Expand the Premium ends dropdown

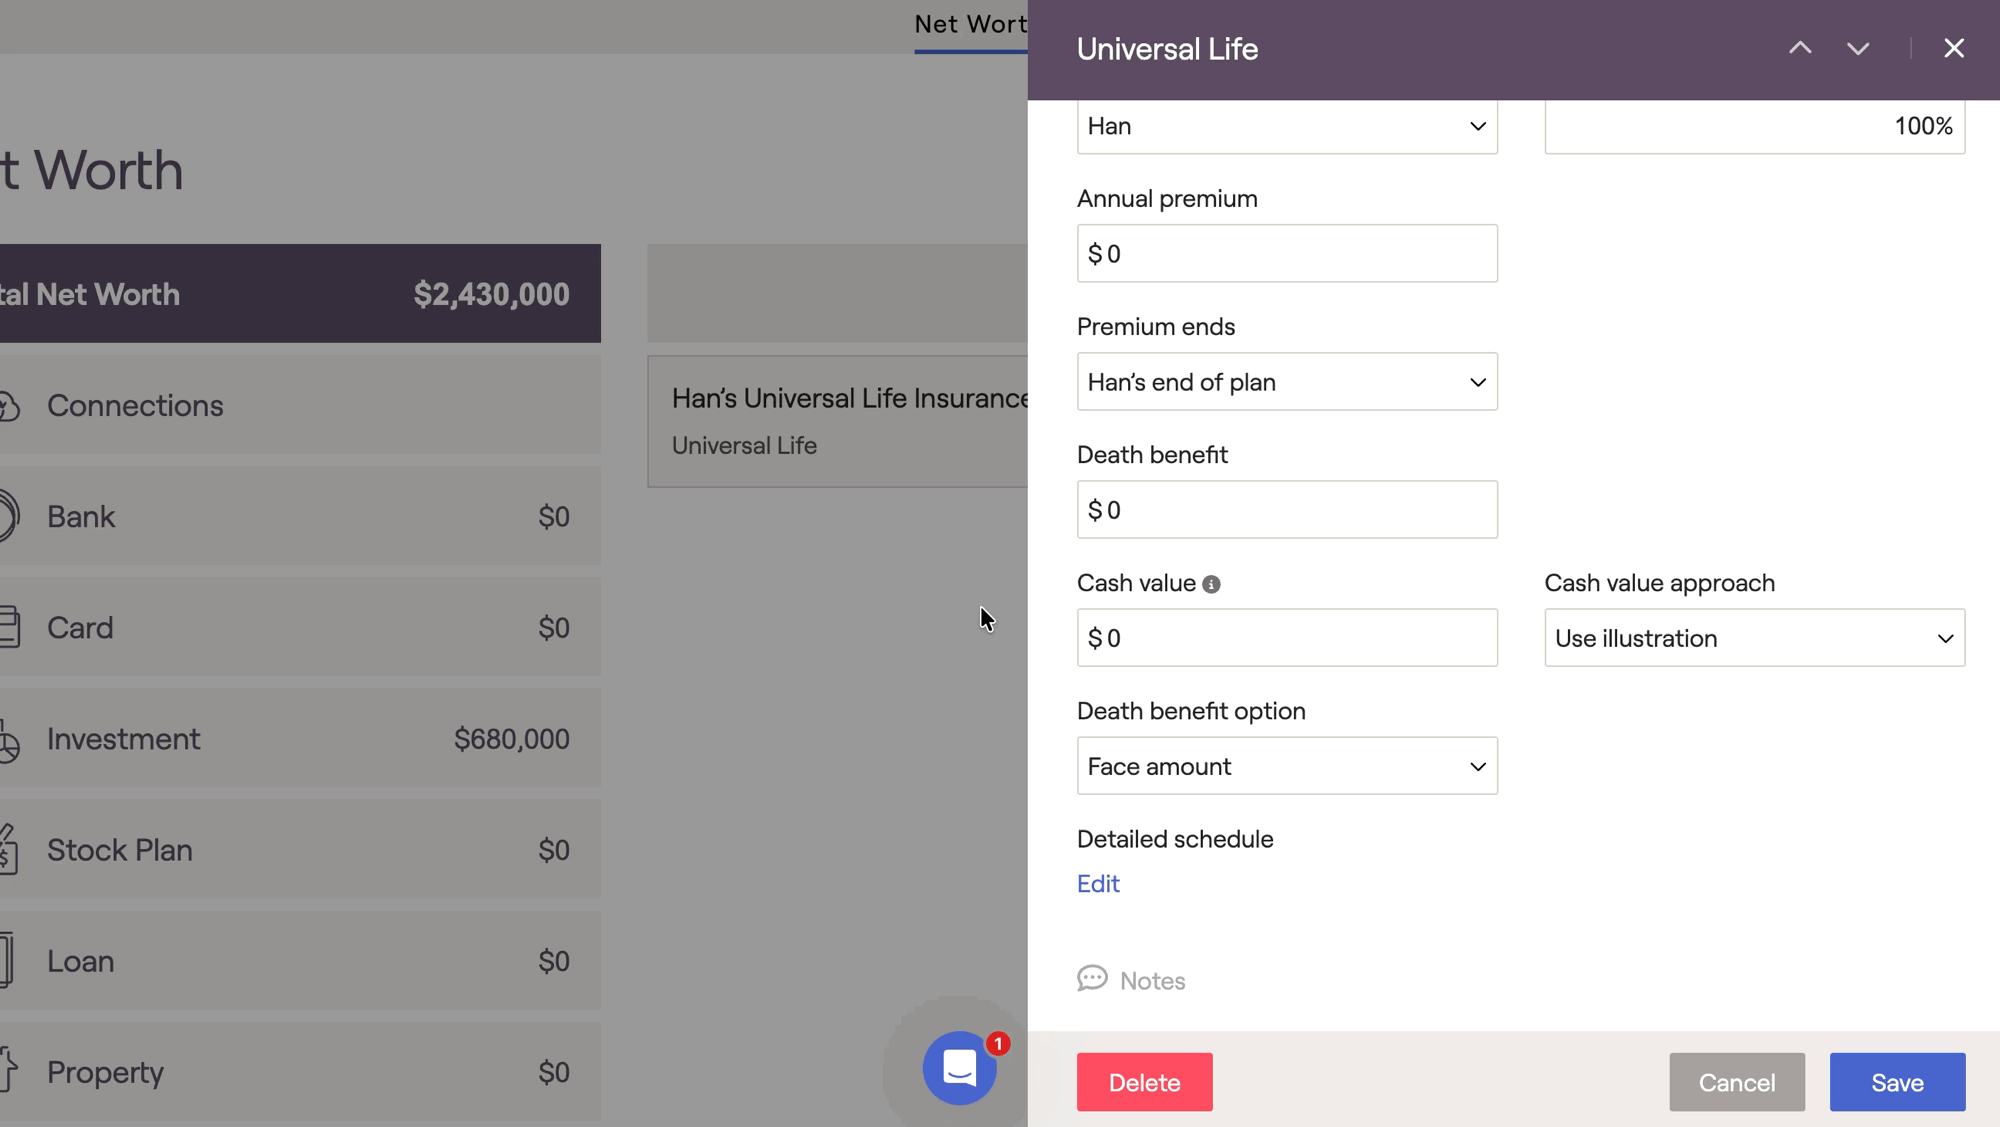pyautogui.click(x=1286, y=382)
